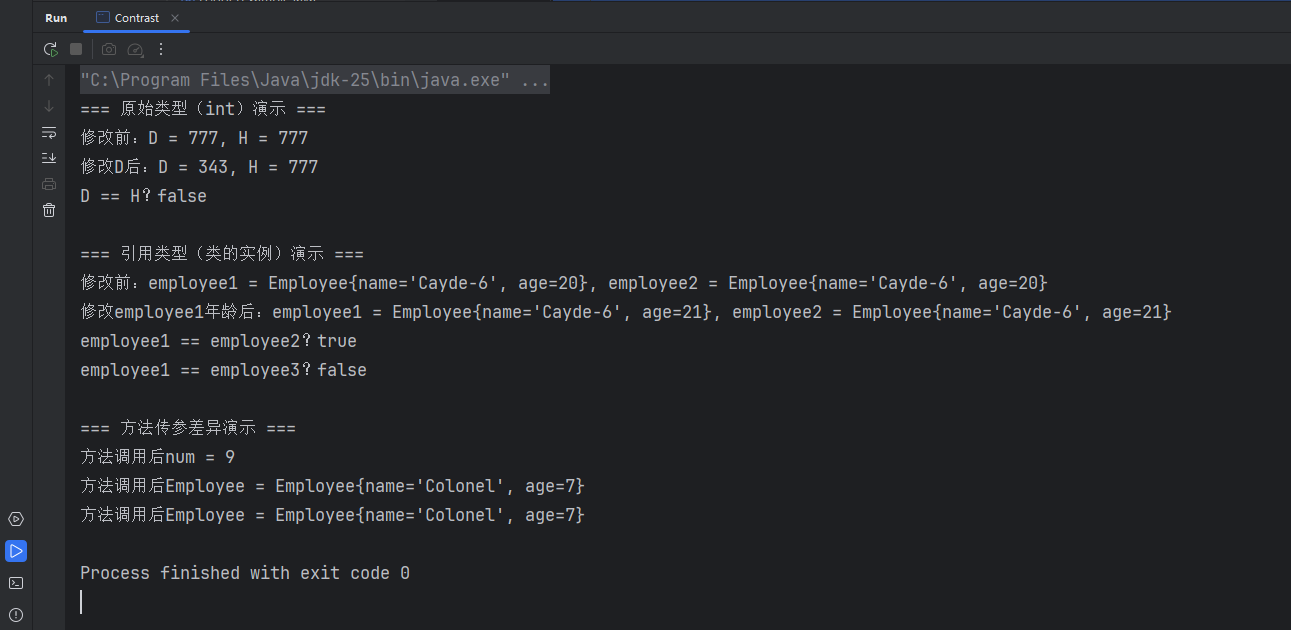This screenshot has height=630, width=1291.
Task: Click the '方法调用后num = 9' line
Action: [158, 457]
